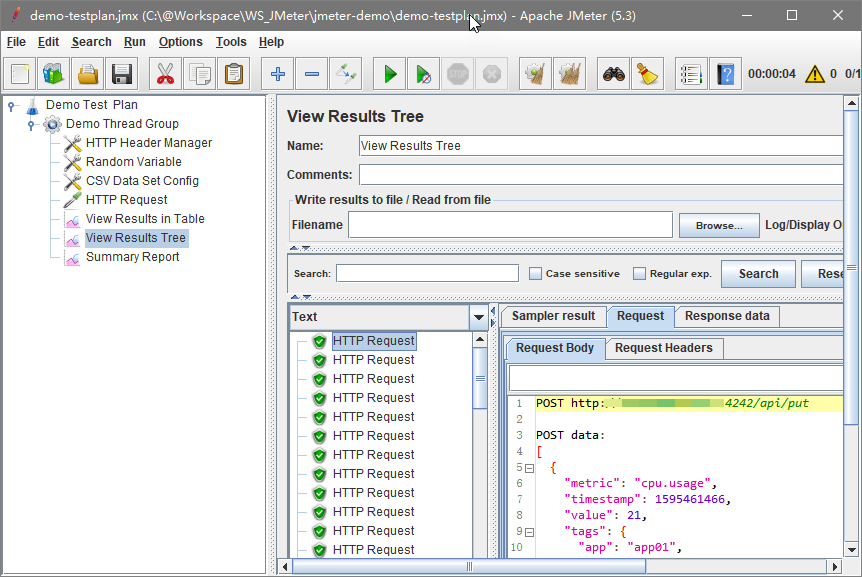Screen dimensions: 862x577
Task: Open the Options menu
Action: click(x=180, y=42)
